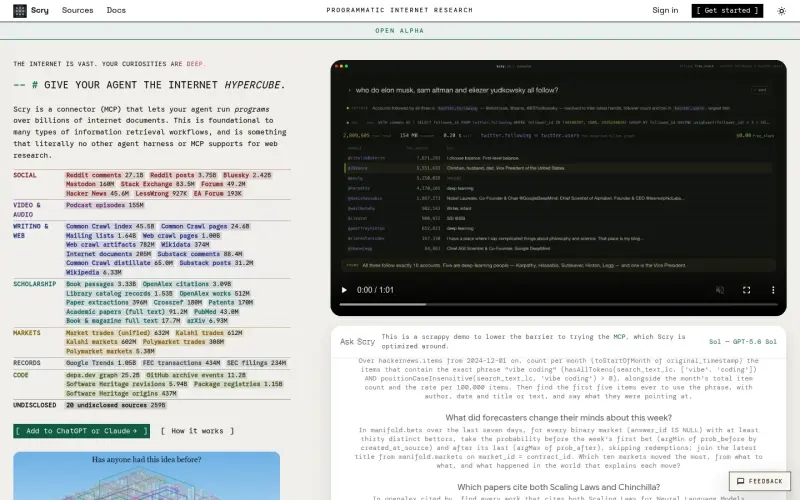The image size is (800, 500).
Task: Click the Reddit comments 27.1B tag
Action: 105,175
